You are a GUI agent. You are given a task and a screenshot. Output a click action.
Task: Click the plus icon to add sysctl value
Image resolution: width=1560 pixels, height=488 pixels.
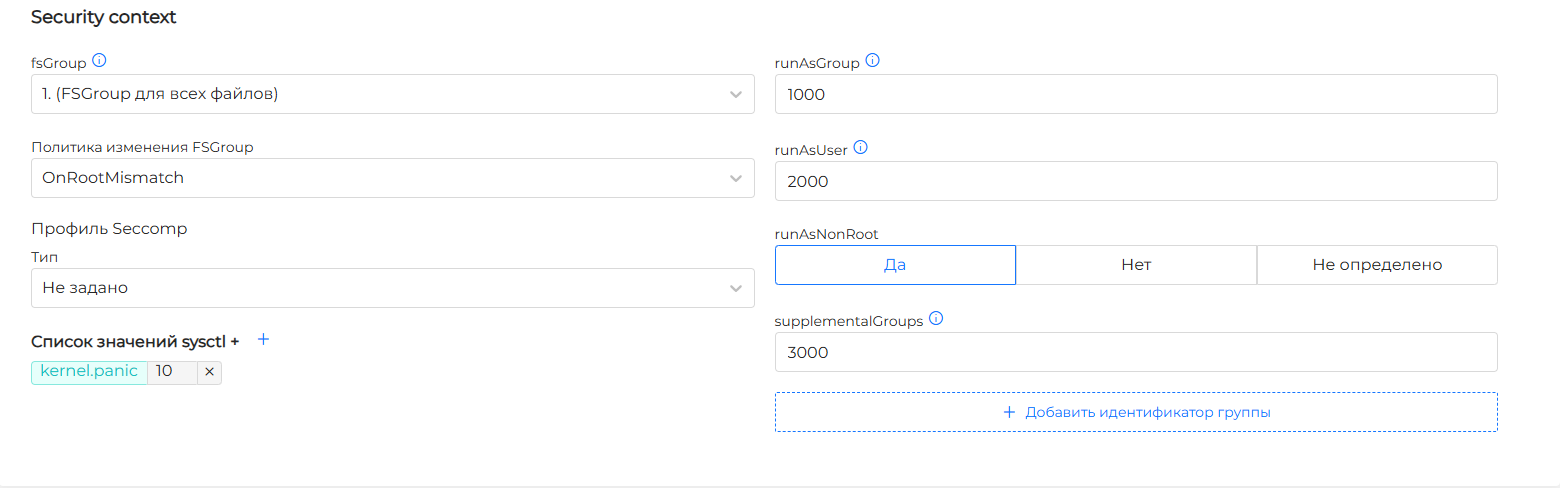click(264, 340)
